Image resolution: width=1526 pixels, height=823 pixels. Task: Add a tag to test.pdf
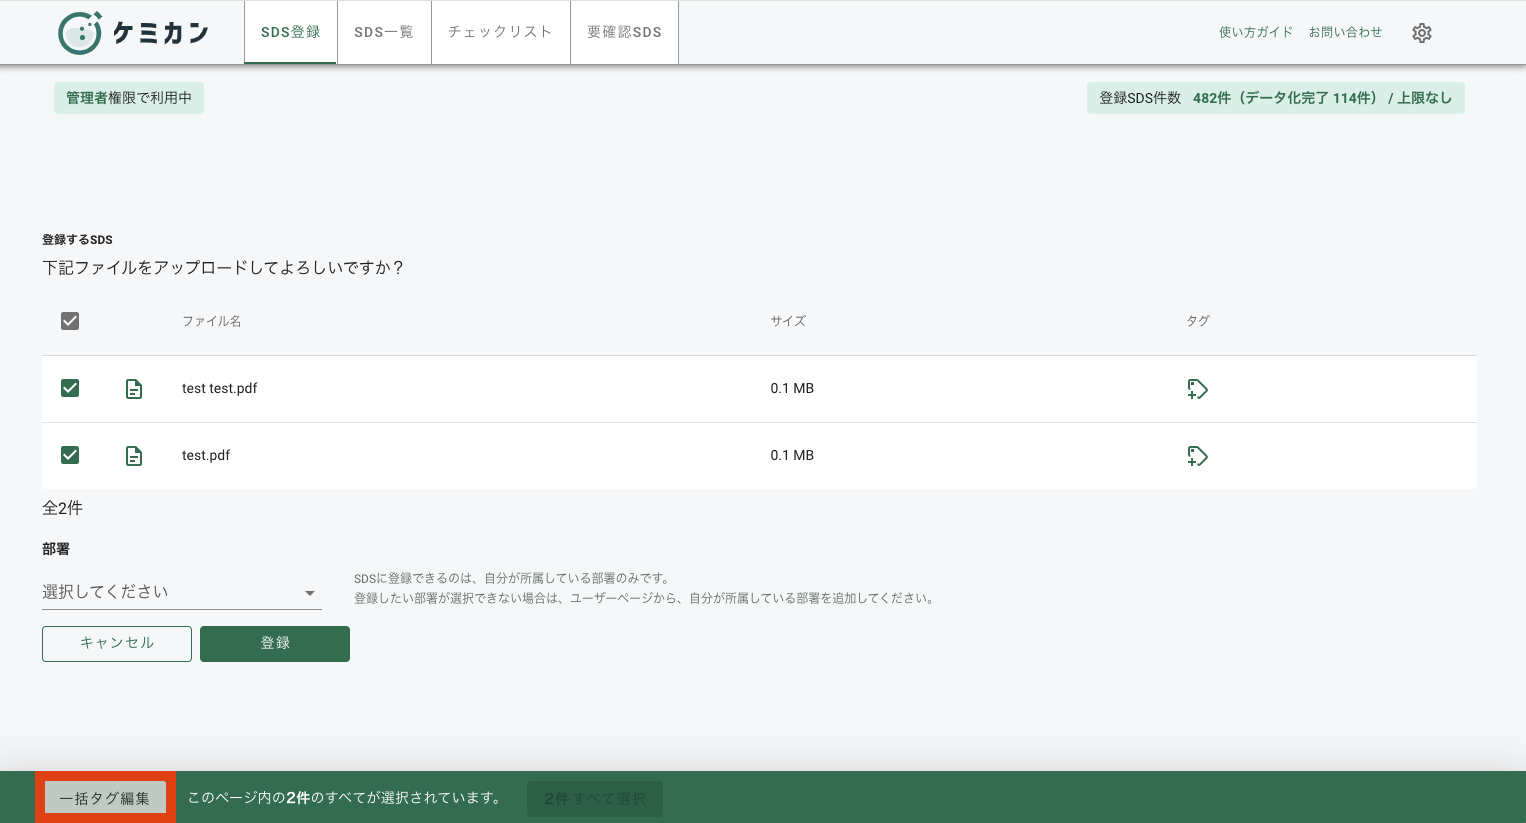(1197, 456)
